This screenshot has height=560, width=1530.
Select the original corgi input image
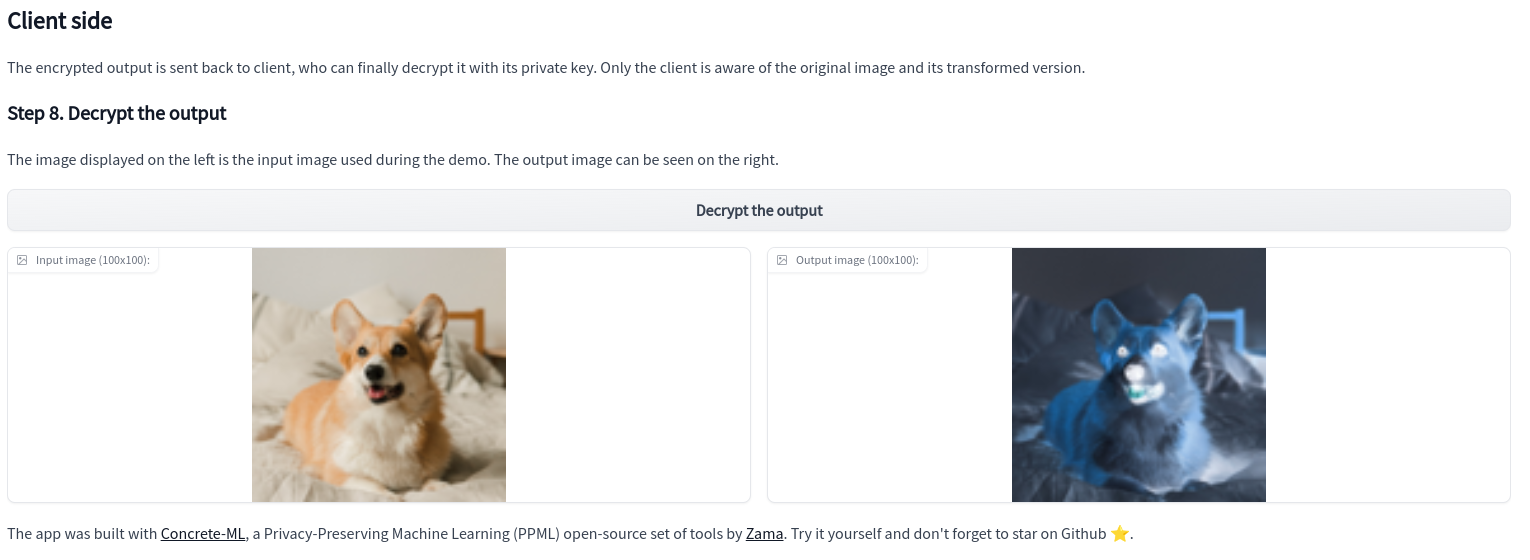point(379,375)
